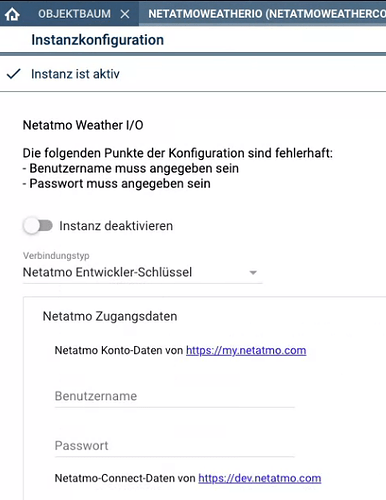The width and height of the screenshot is (386, 500).
Task: Click the Instanz ist aktiv status row
Action: point(193,74)
